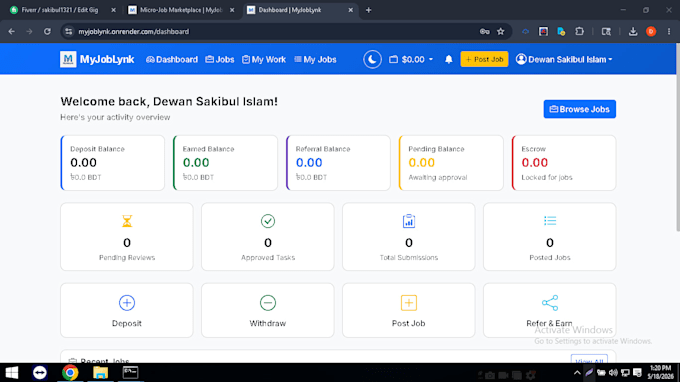
Task: Open notifications bell icon
Action: click(448, 59)
